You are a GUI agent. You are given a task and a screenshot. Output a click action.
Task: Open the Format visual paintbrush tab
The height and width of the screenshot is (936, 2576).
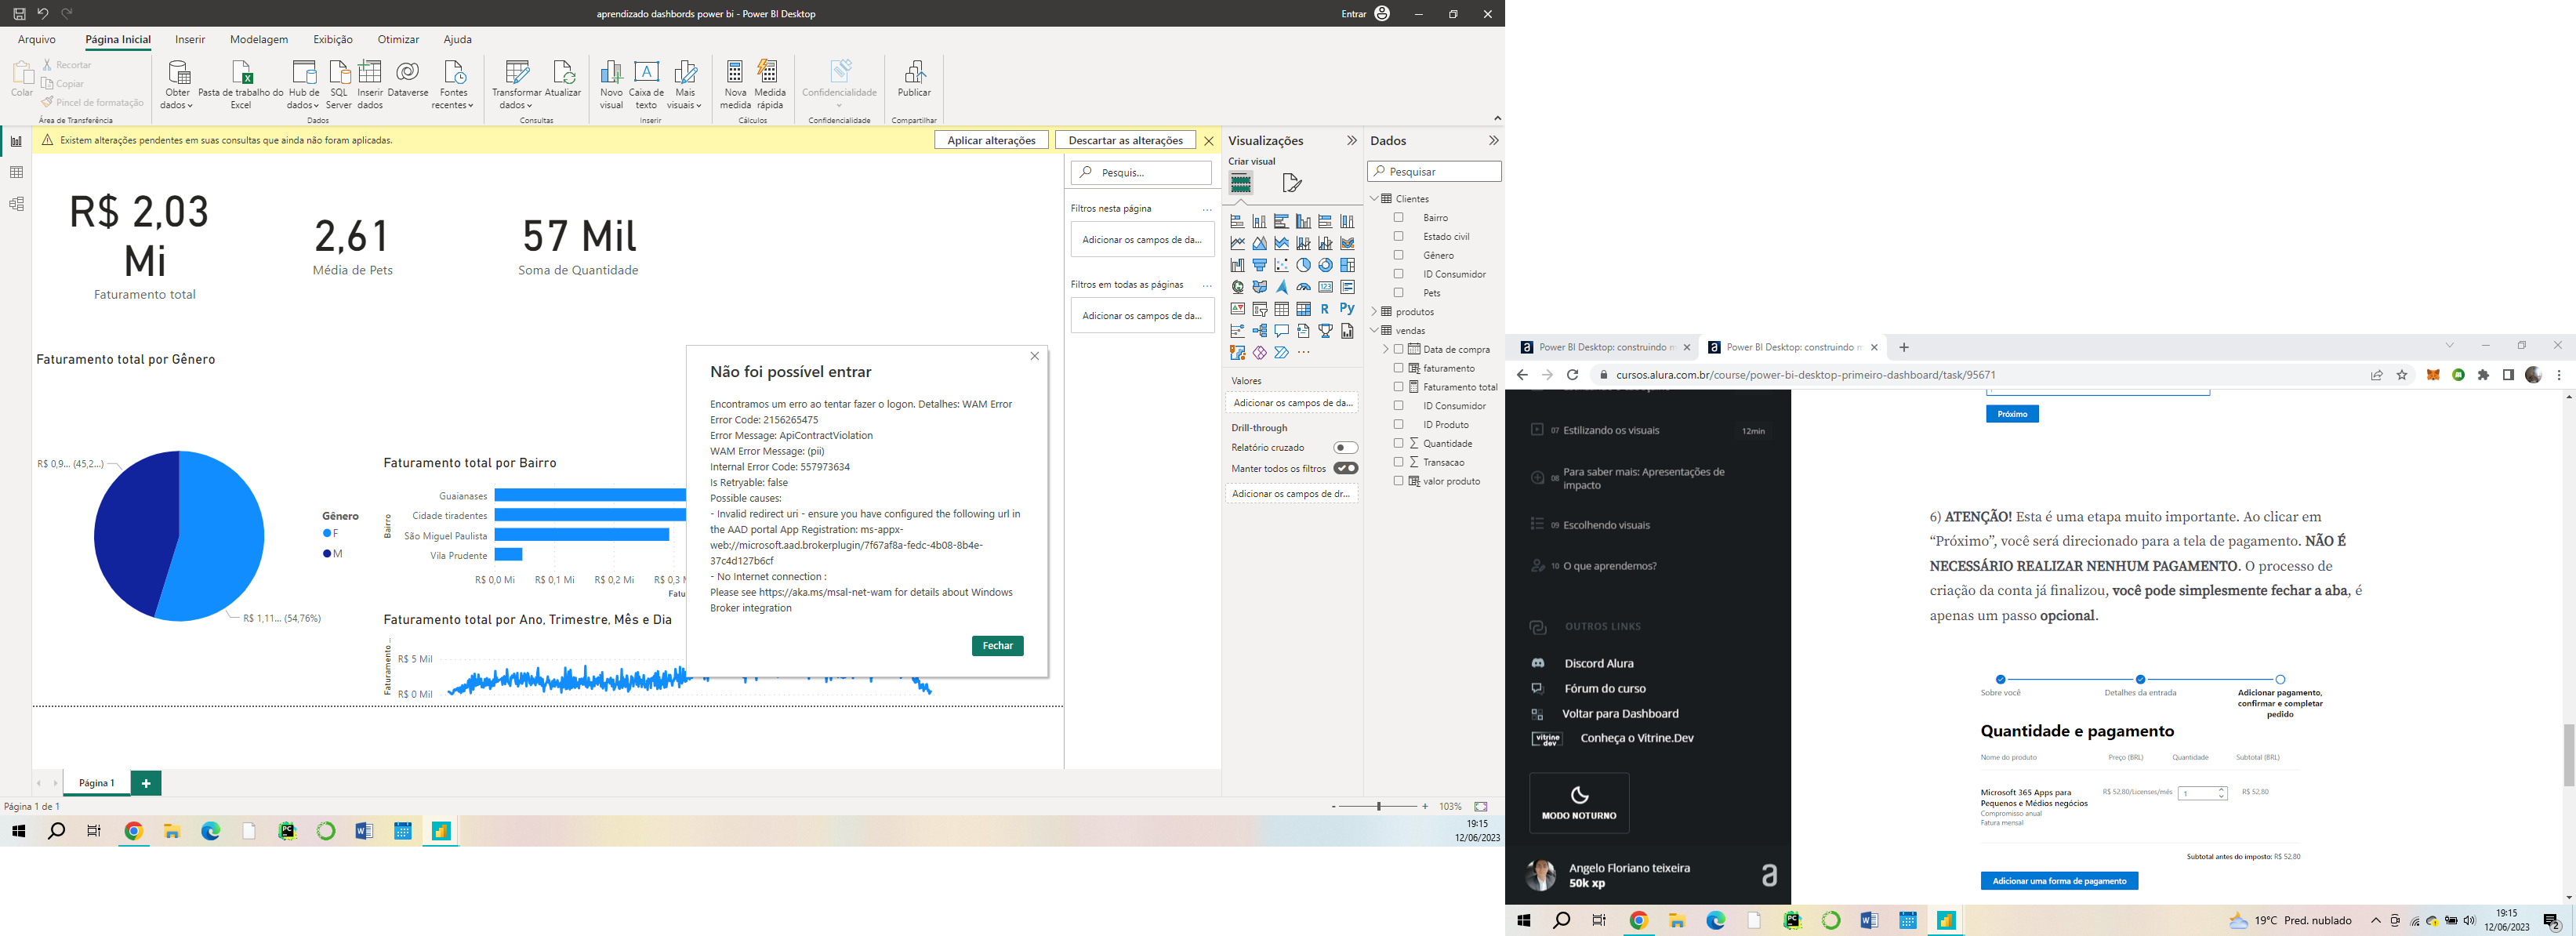(x=1292, y=183)
